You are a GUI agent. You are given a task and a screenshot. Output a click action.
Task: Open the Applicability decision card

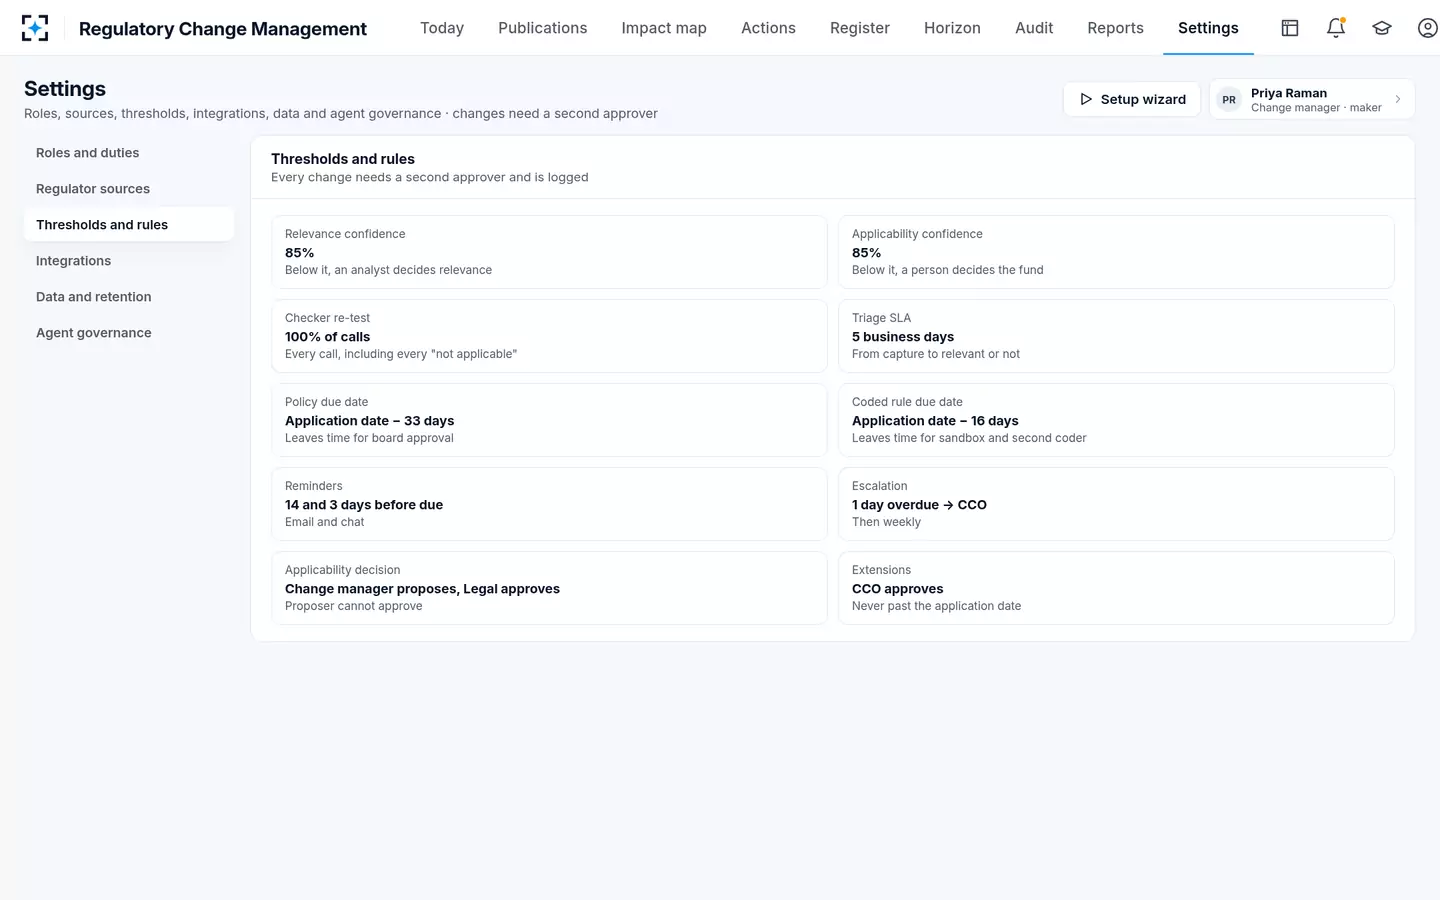click(549, 588)
